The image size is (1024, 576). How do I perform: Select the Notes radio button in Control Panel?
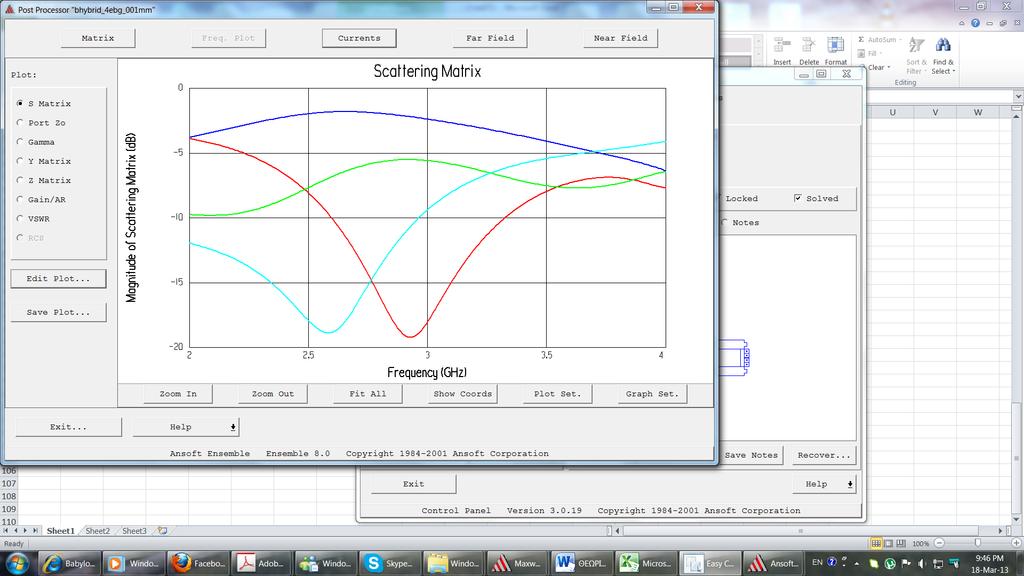[x=724, y=223]
